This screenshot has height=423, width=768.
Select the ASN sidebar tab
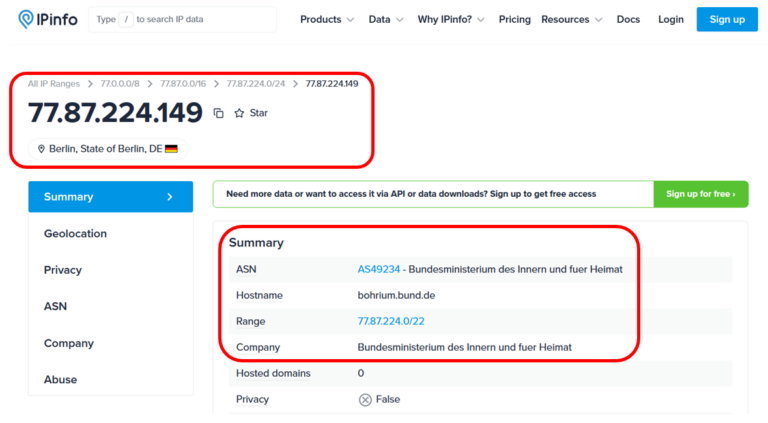pos(56,307)
